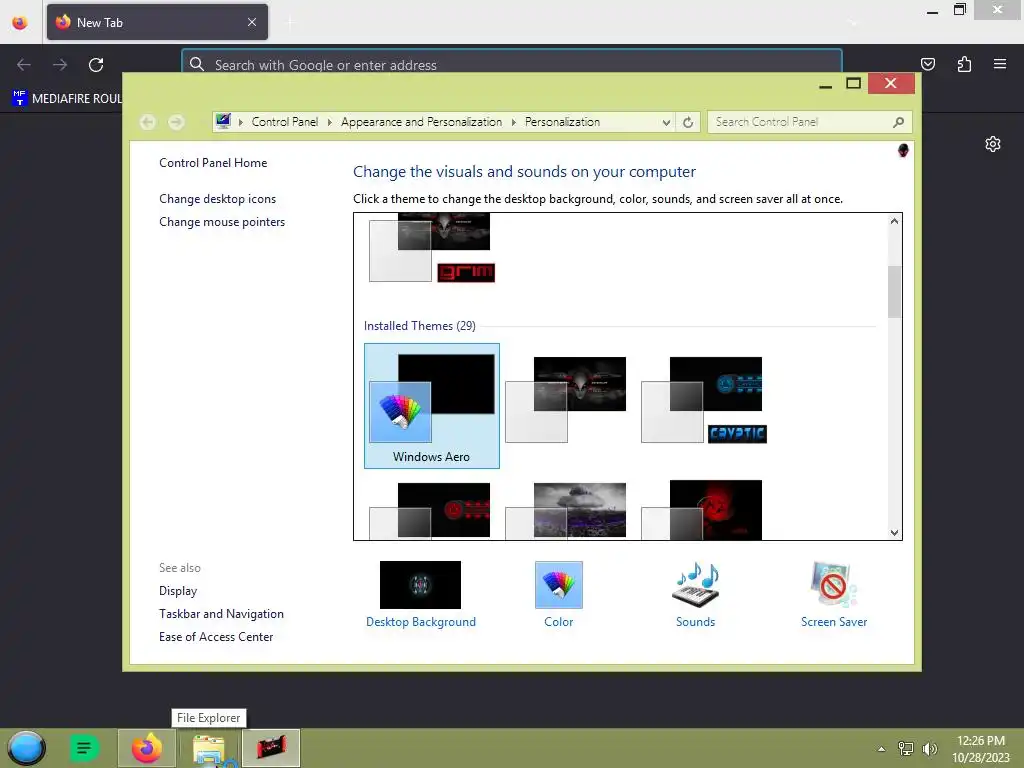The height and width of the screenshot is (768, 1024).
Task: Switch to Firefox from the taskbar
Action: click(x=147, y=748)
